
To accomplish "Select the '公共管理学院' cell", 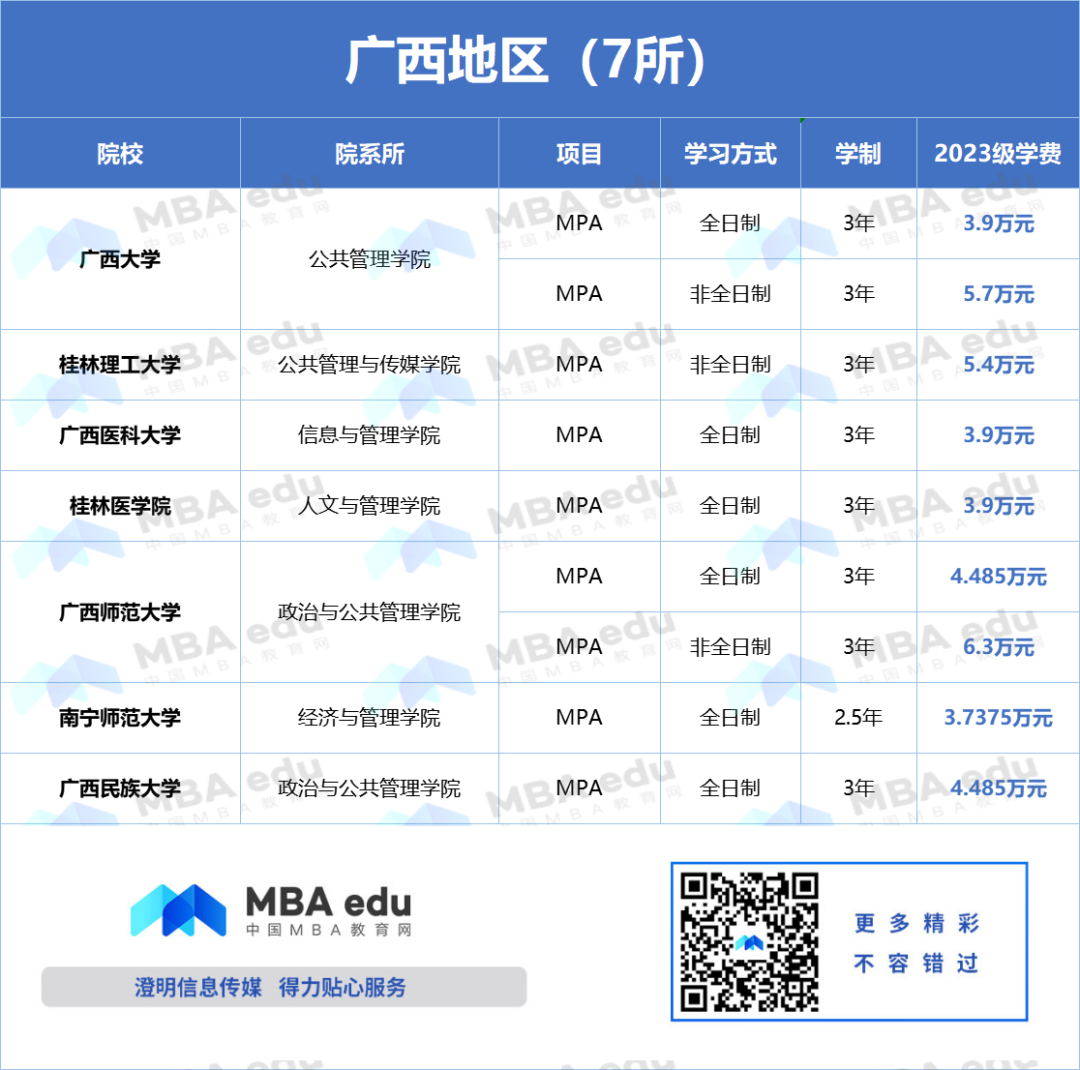I will tap(369, 259).
